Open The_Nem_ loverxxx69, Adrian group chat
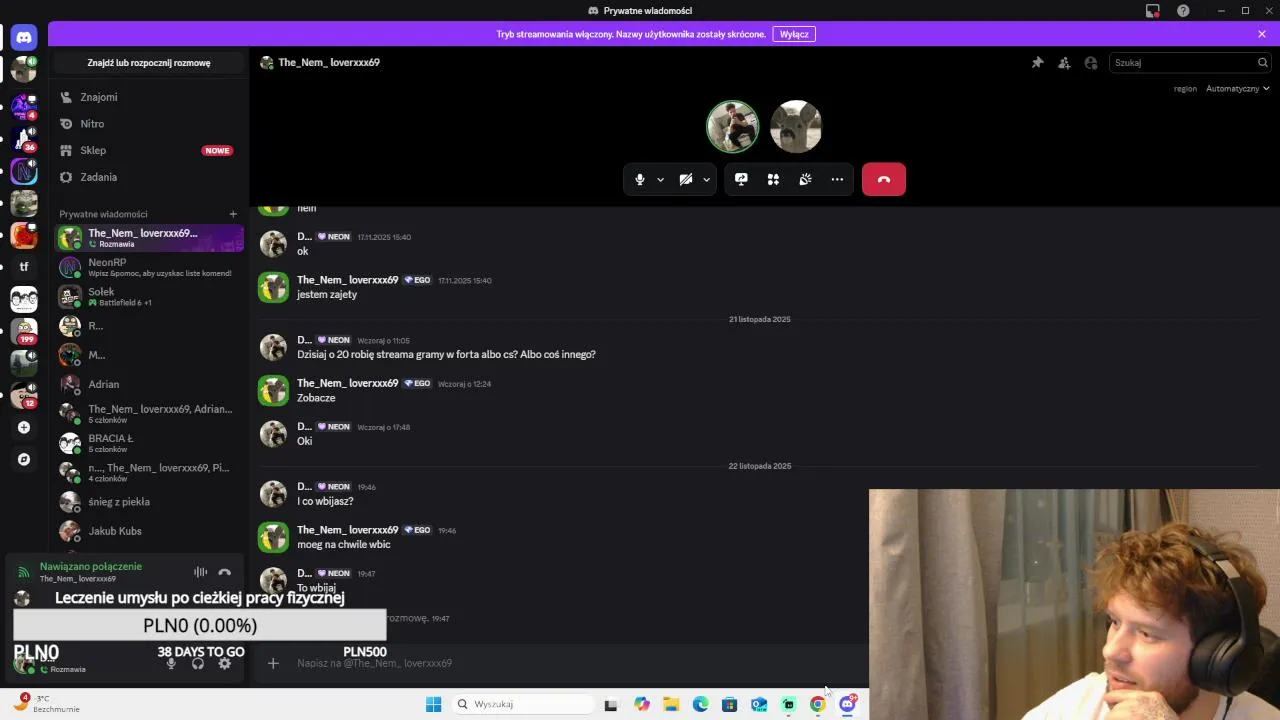This screenshot has width=1280, height=720. [149, 414]
